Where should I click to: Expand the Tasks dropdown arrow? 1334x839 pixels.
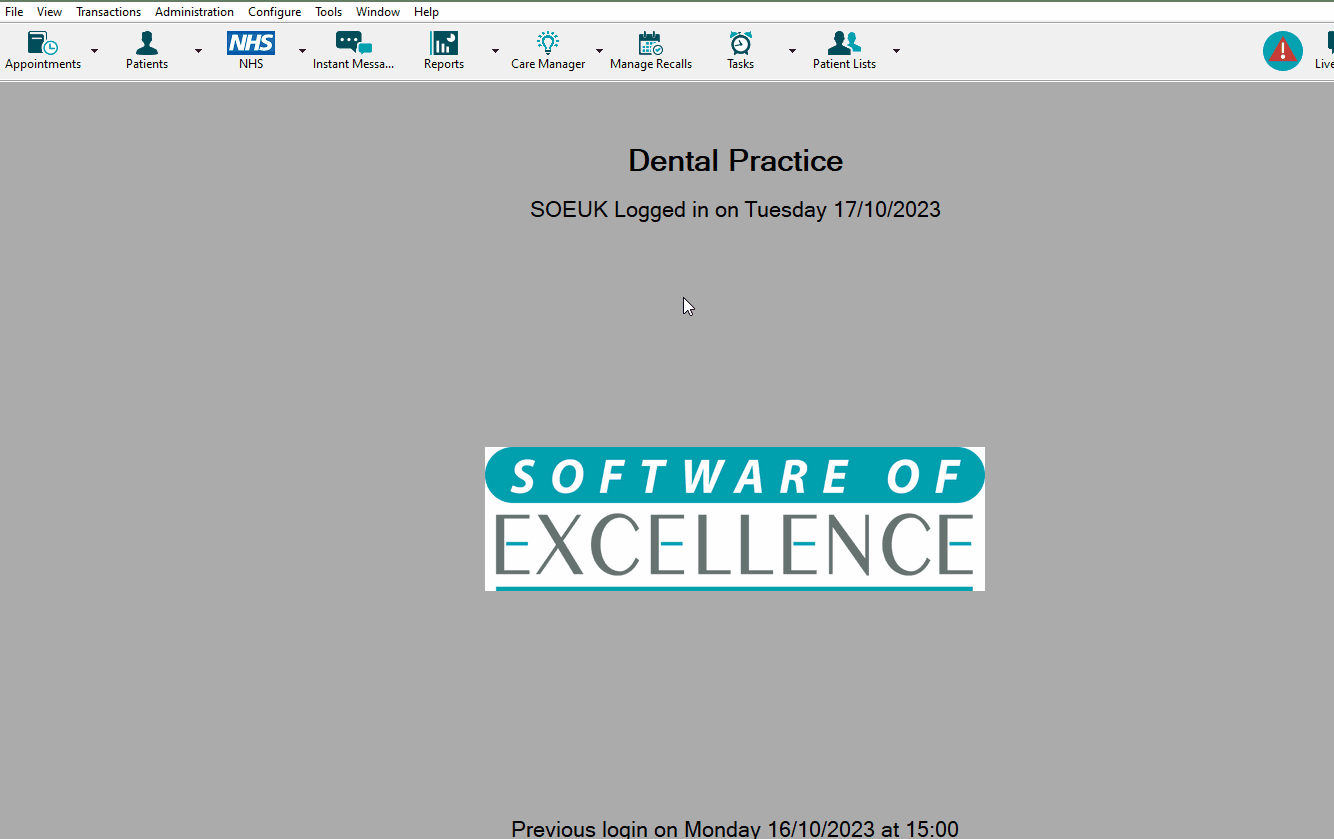click(x=792, y=51)
